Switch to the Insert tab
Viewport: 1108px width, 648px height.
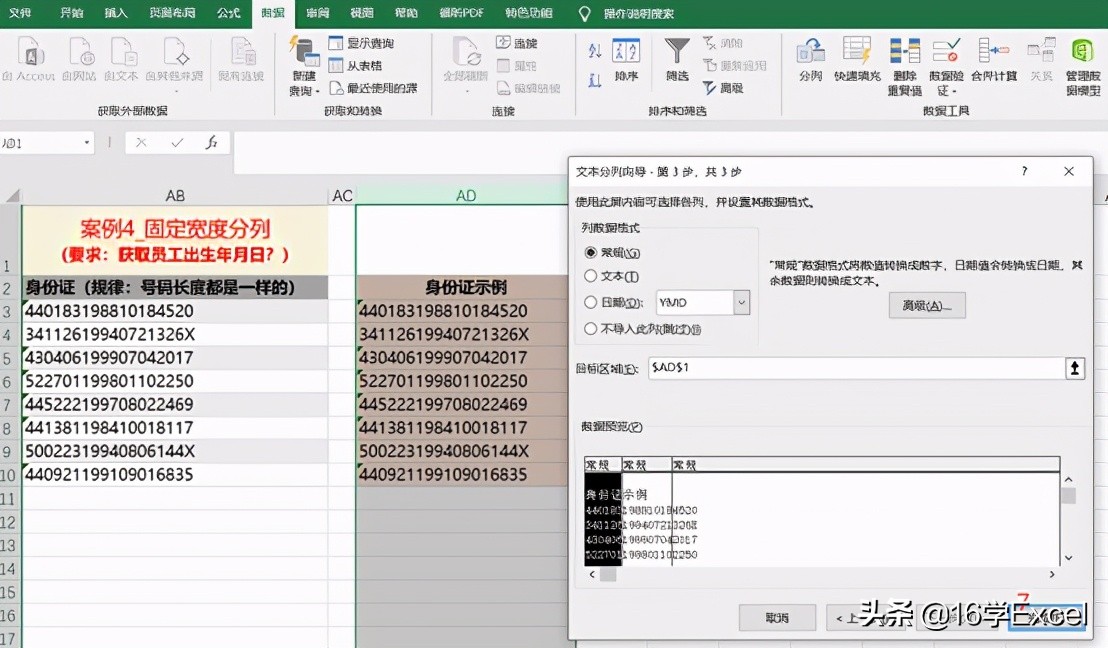pos(116,13)
